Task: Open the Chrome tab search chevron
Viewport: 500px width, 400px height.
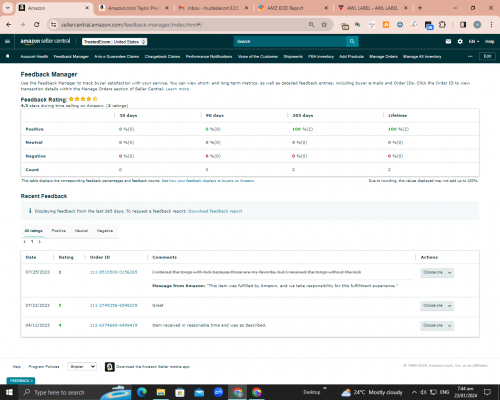Action: pos(8,8)
